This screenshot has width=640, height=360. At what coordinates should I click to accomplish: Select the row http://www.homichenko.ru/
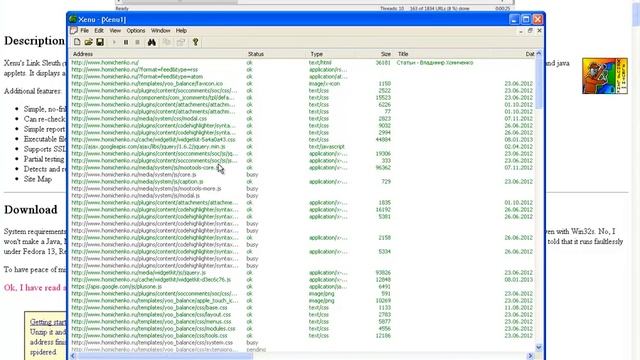pos(302,63)
